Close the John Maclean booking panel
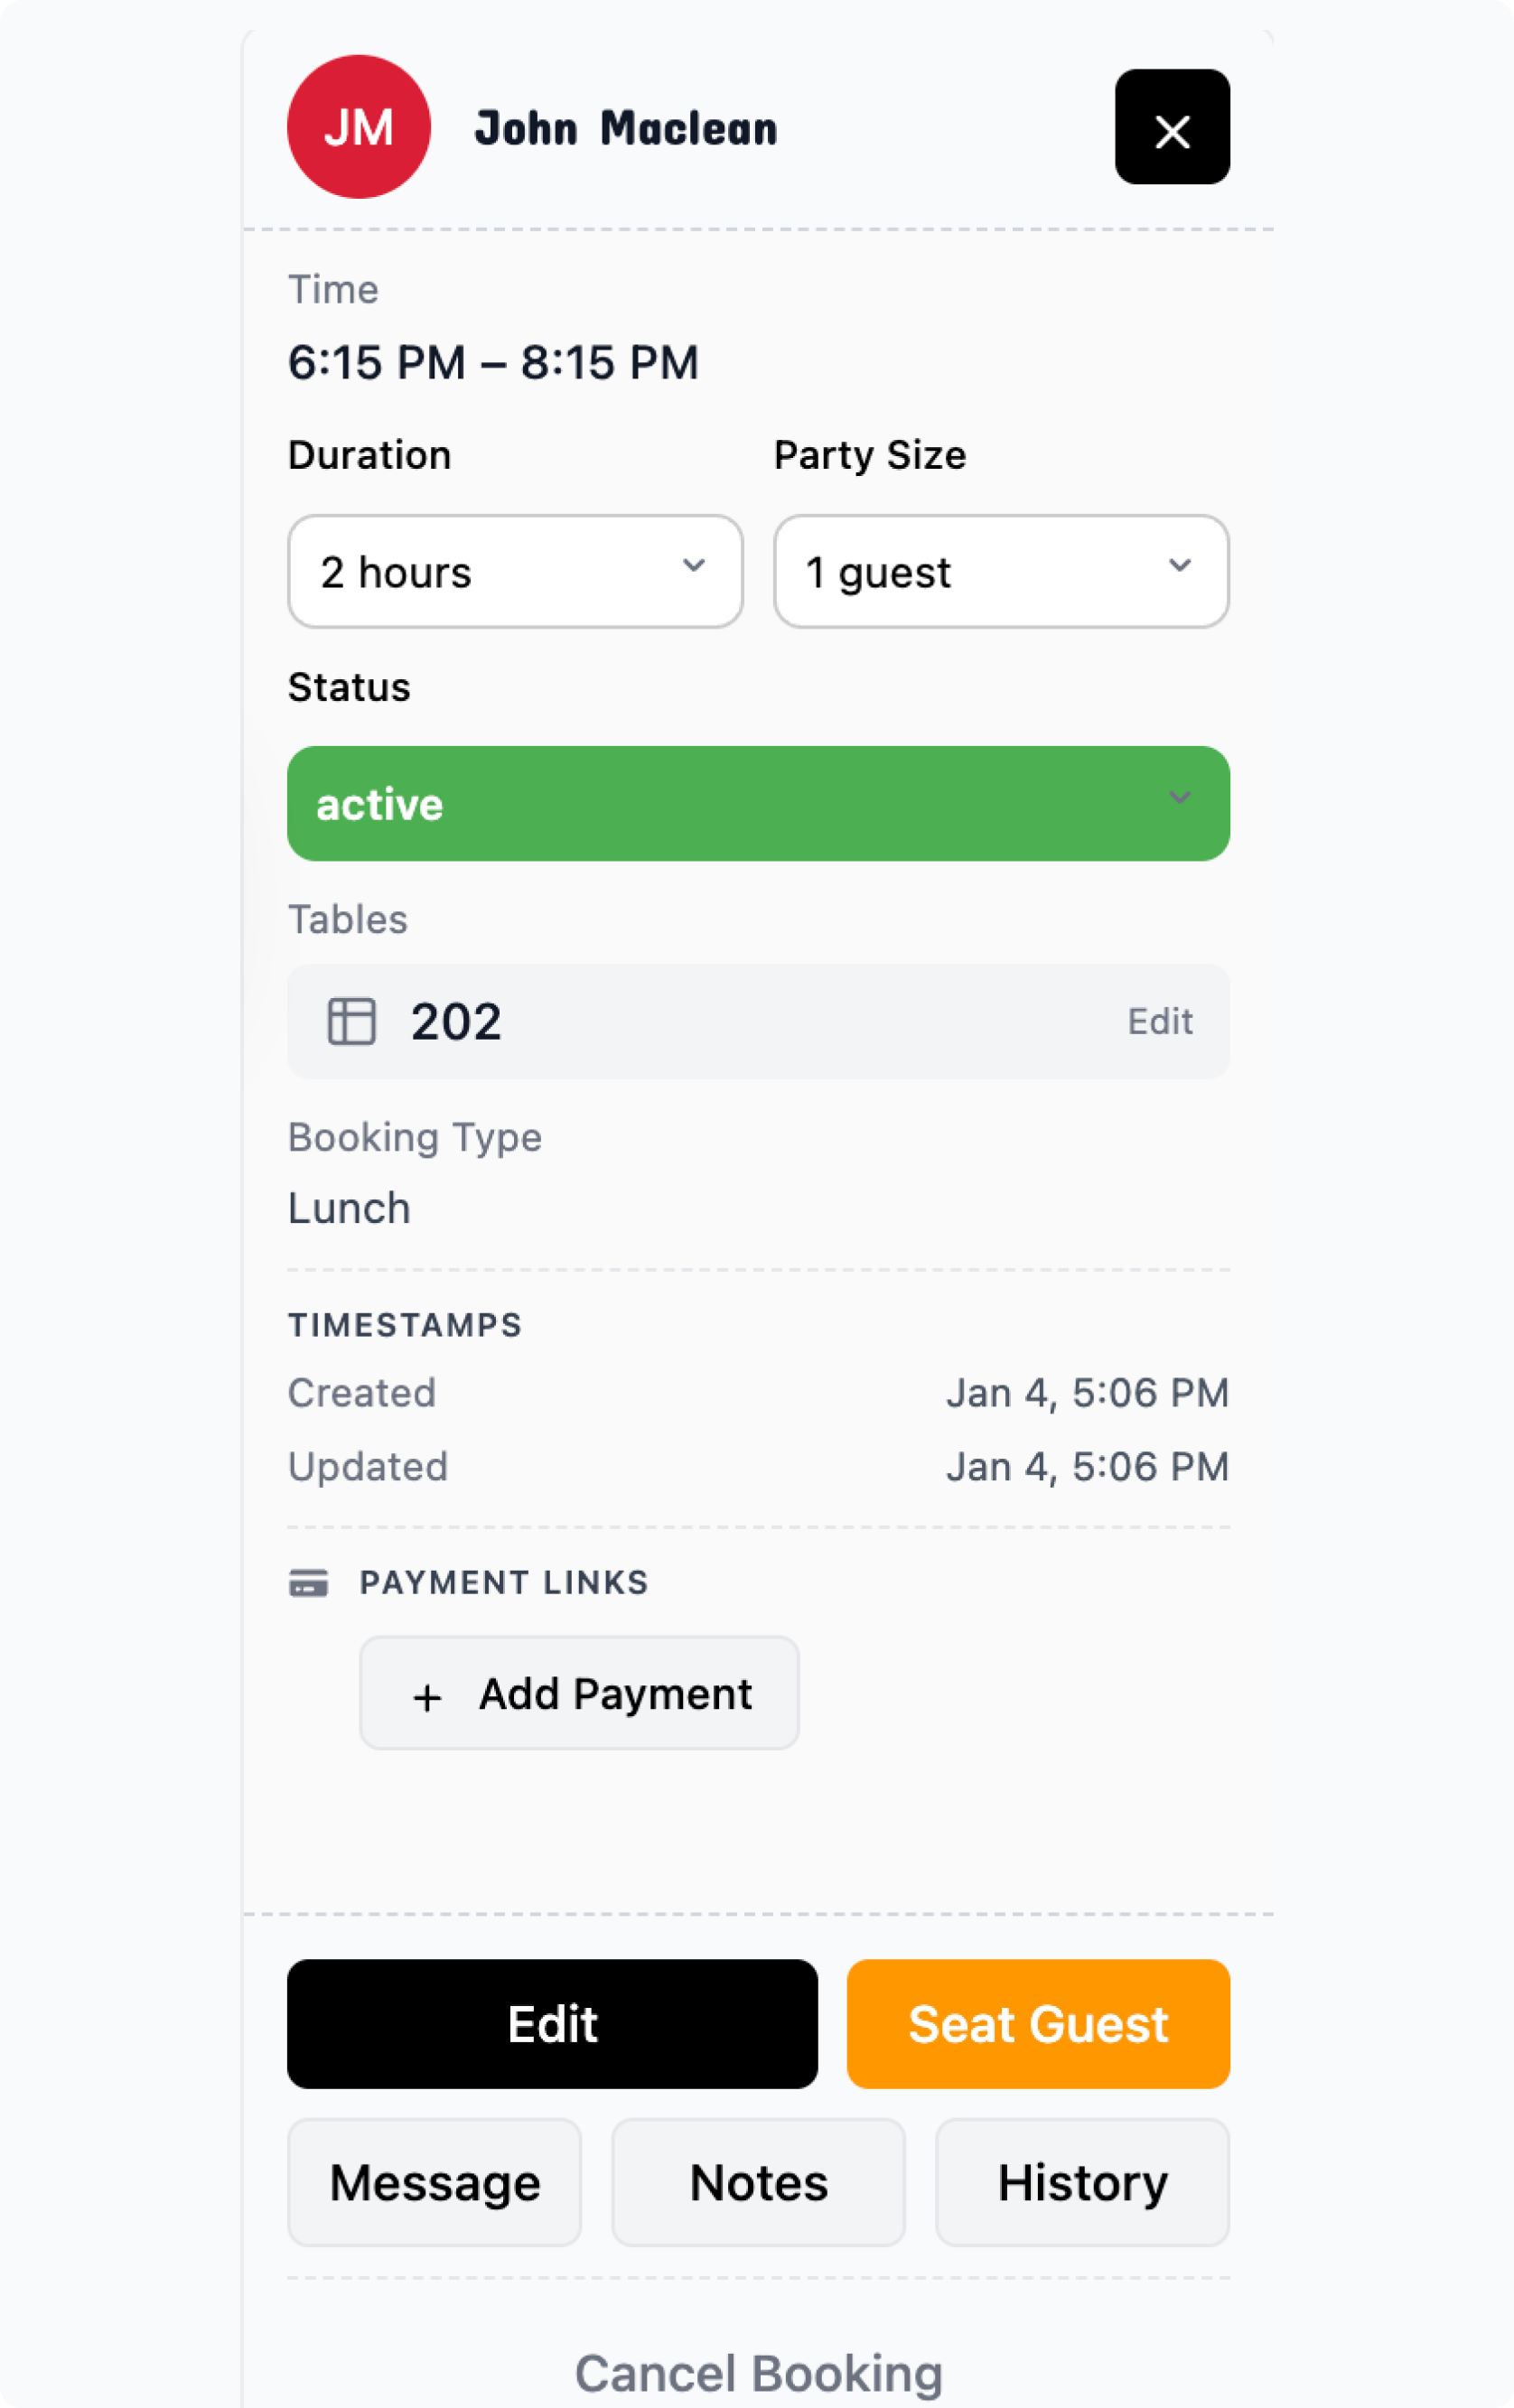The image size is (1514, 2408). (x=1172, y=127)
